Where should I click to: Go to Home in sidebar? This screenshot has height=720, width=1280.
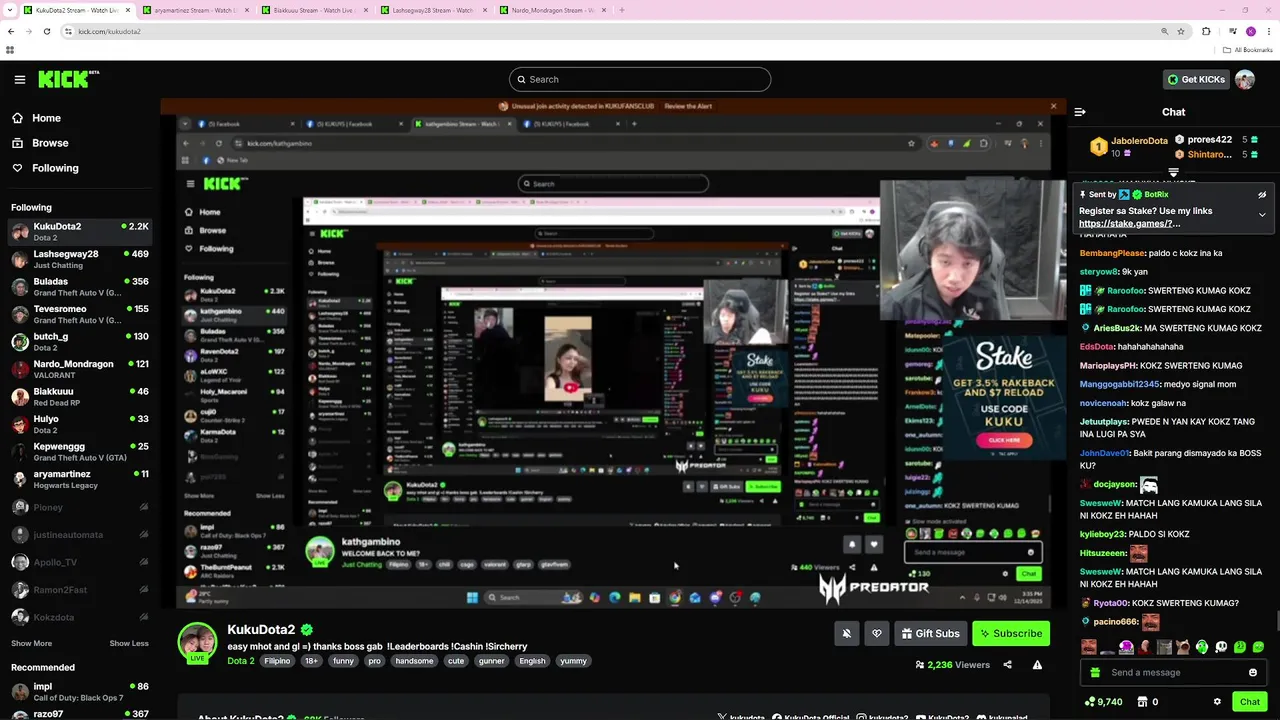point(46,118)
